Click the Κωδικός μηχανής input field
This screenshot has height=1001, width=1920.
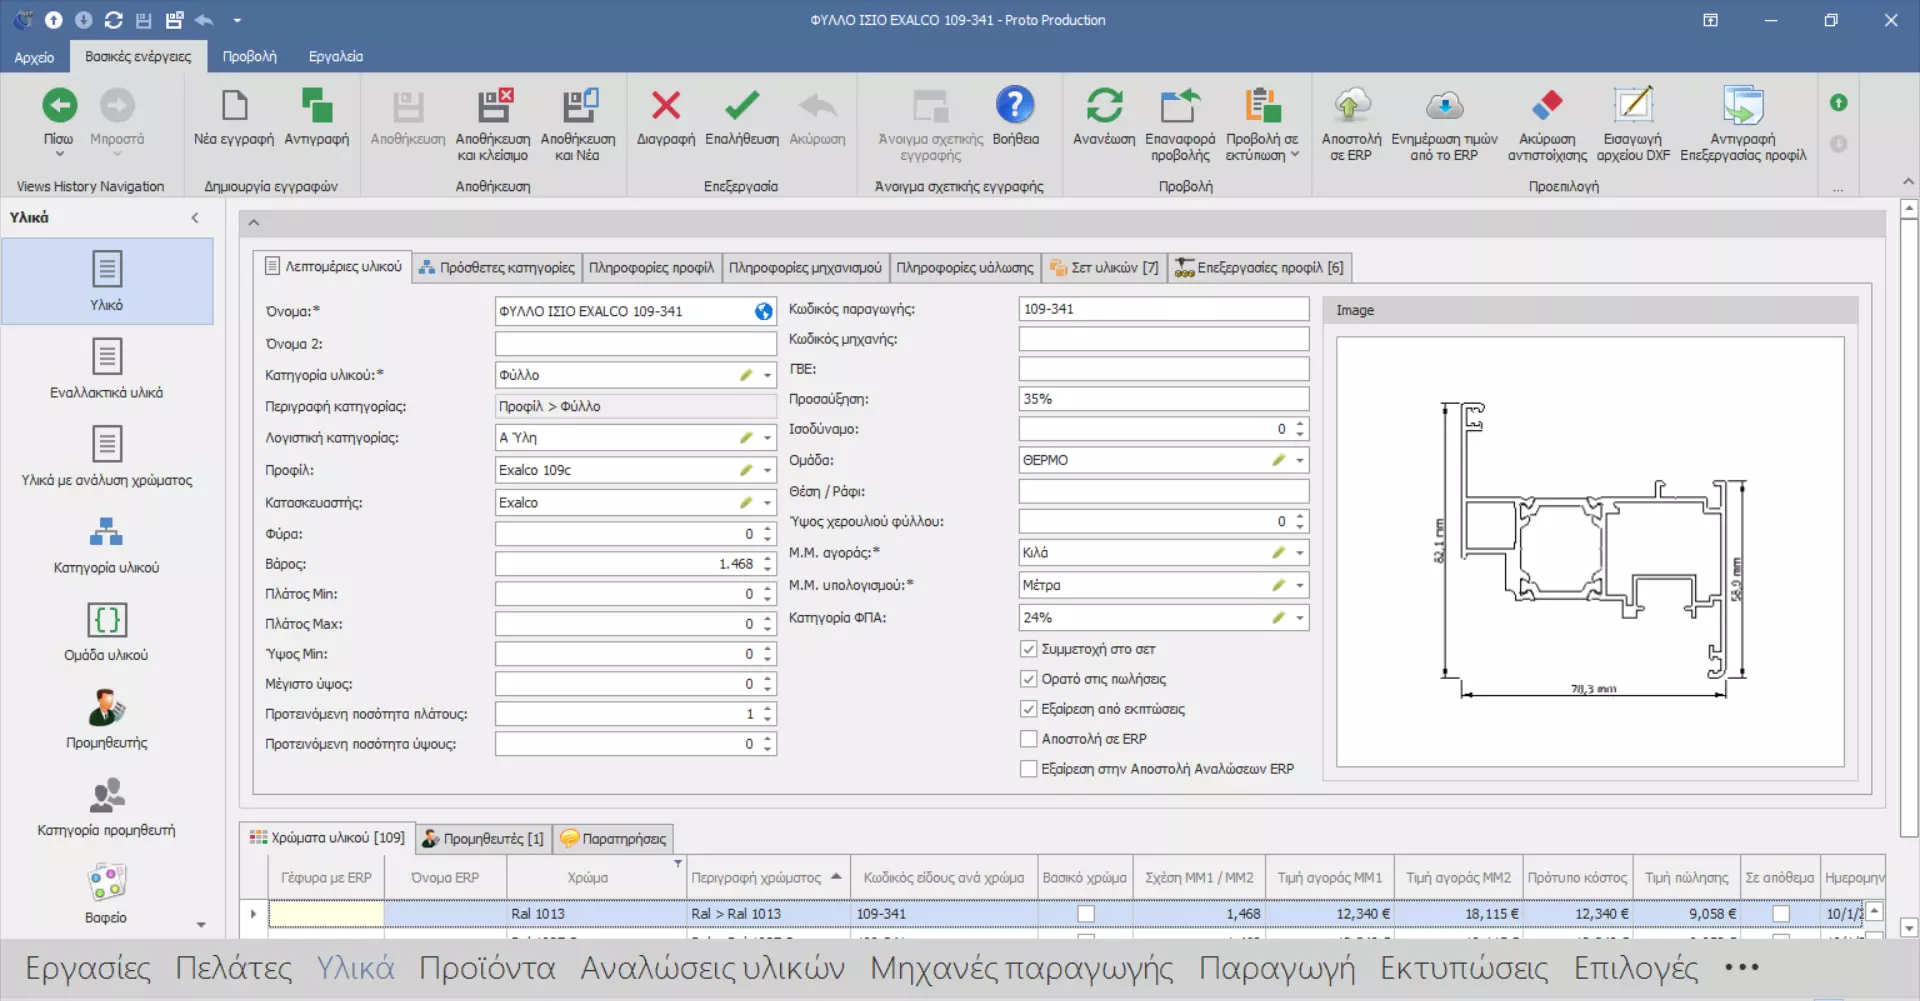point(1163,339)
